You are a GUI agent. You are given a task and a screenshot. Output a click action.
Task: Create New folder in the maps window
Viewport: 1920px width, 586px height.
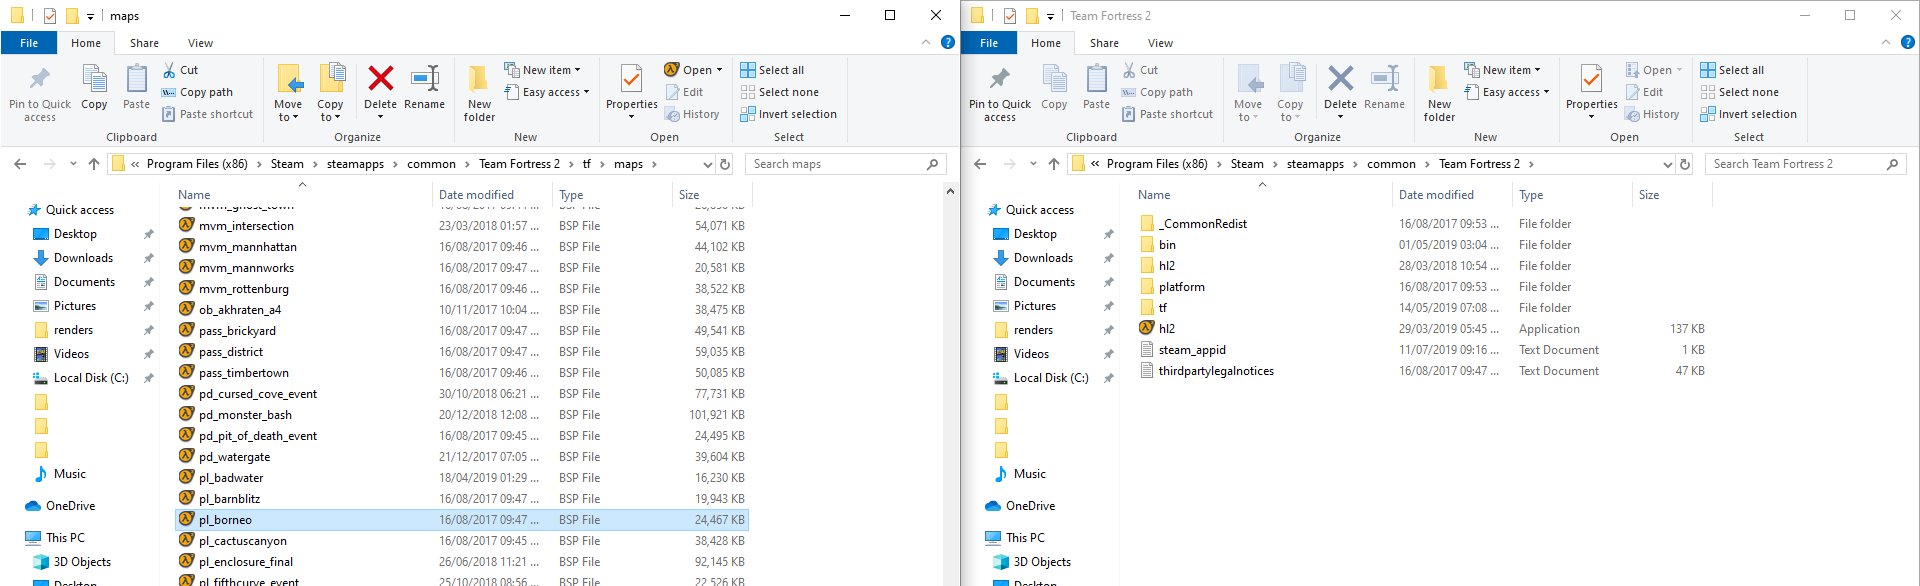click(479, 92)
